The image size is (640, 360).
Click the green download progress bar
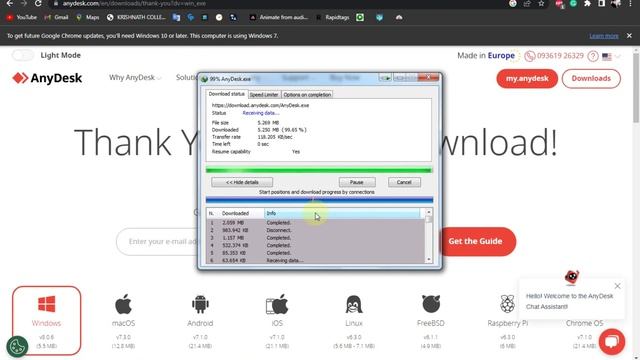tap(319, 170)
